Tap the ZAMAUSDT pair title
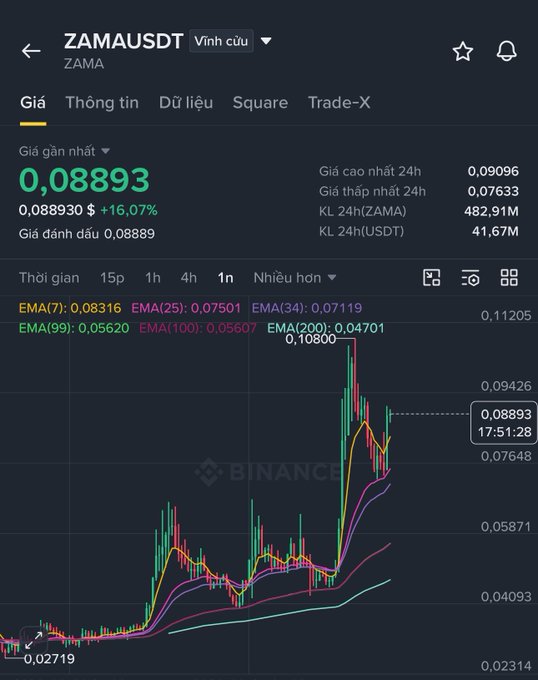 [124, 41]
